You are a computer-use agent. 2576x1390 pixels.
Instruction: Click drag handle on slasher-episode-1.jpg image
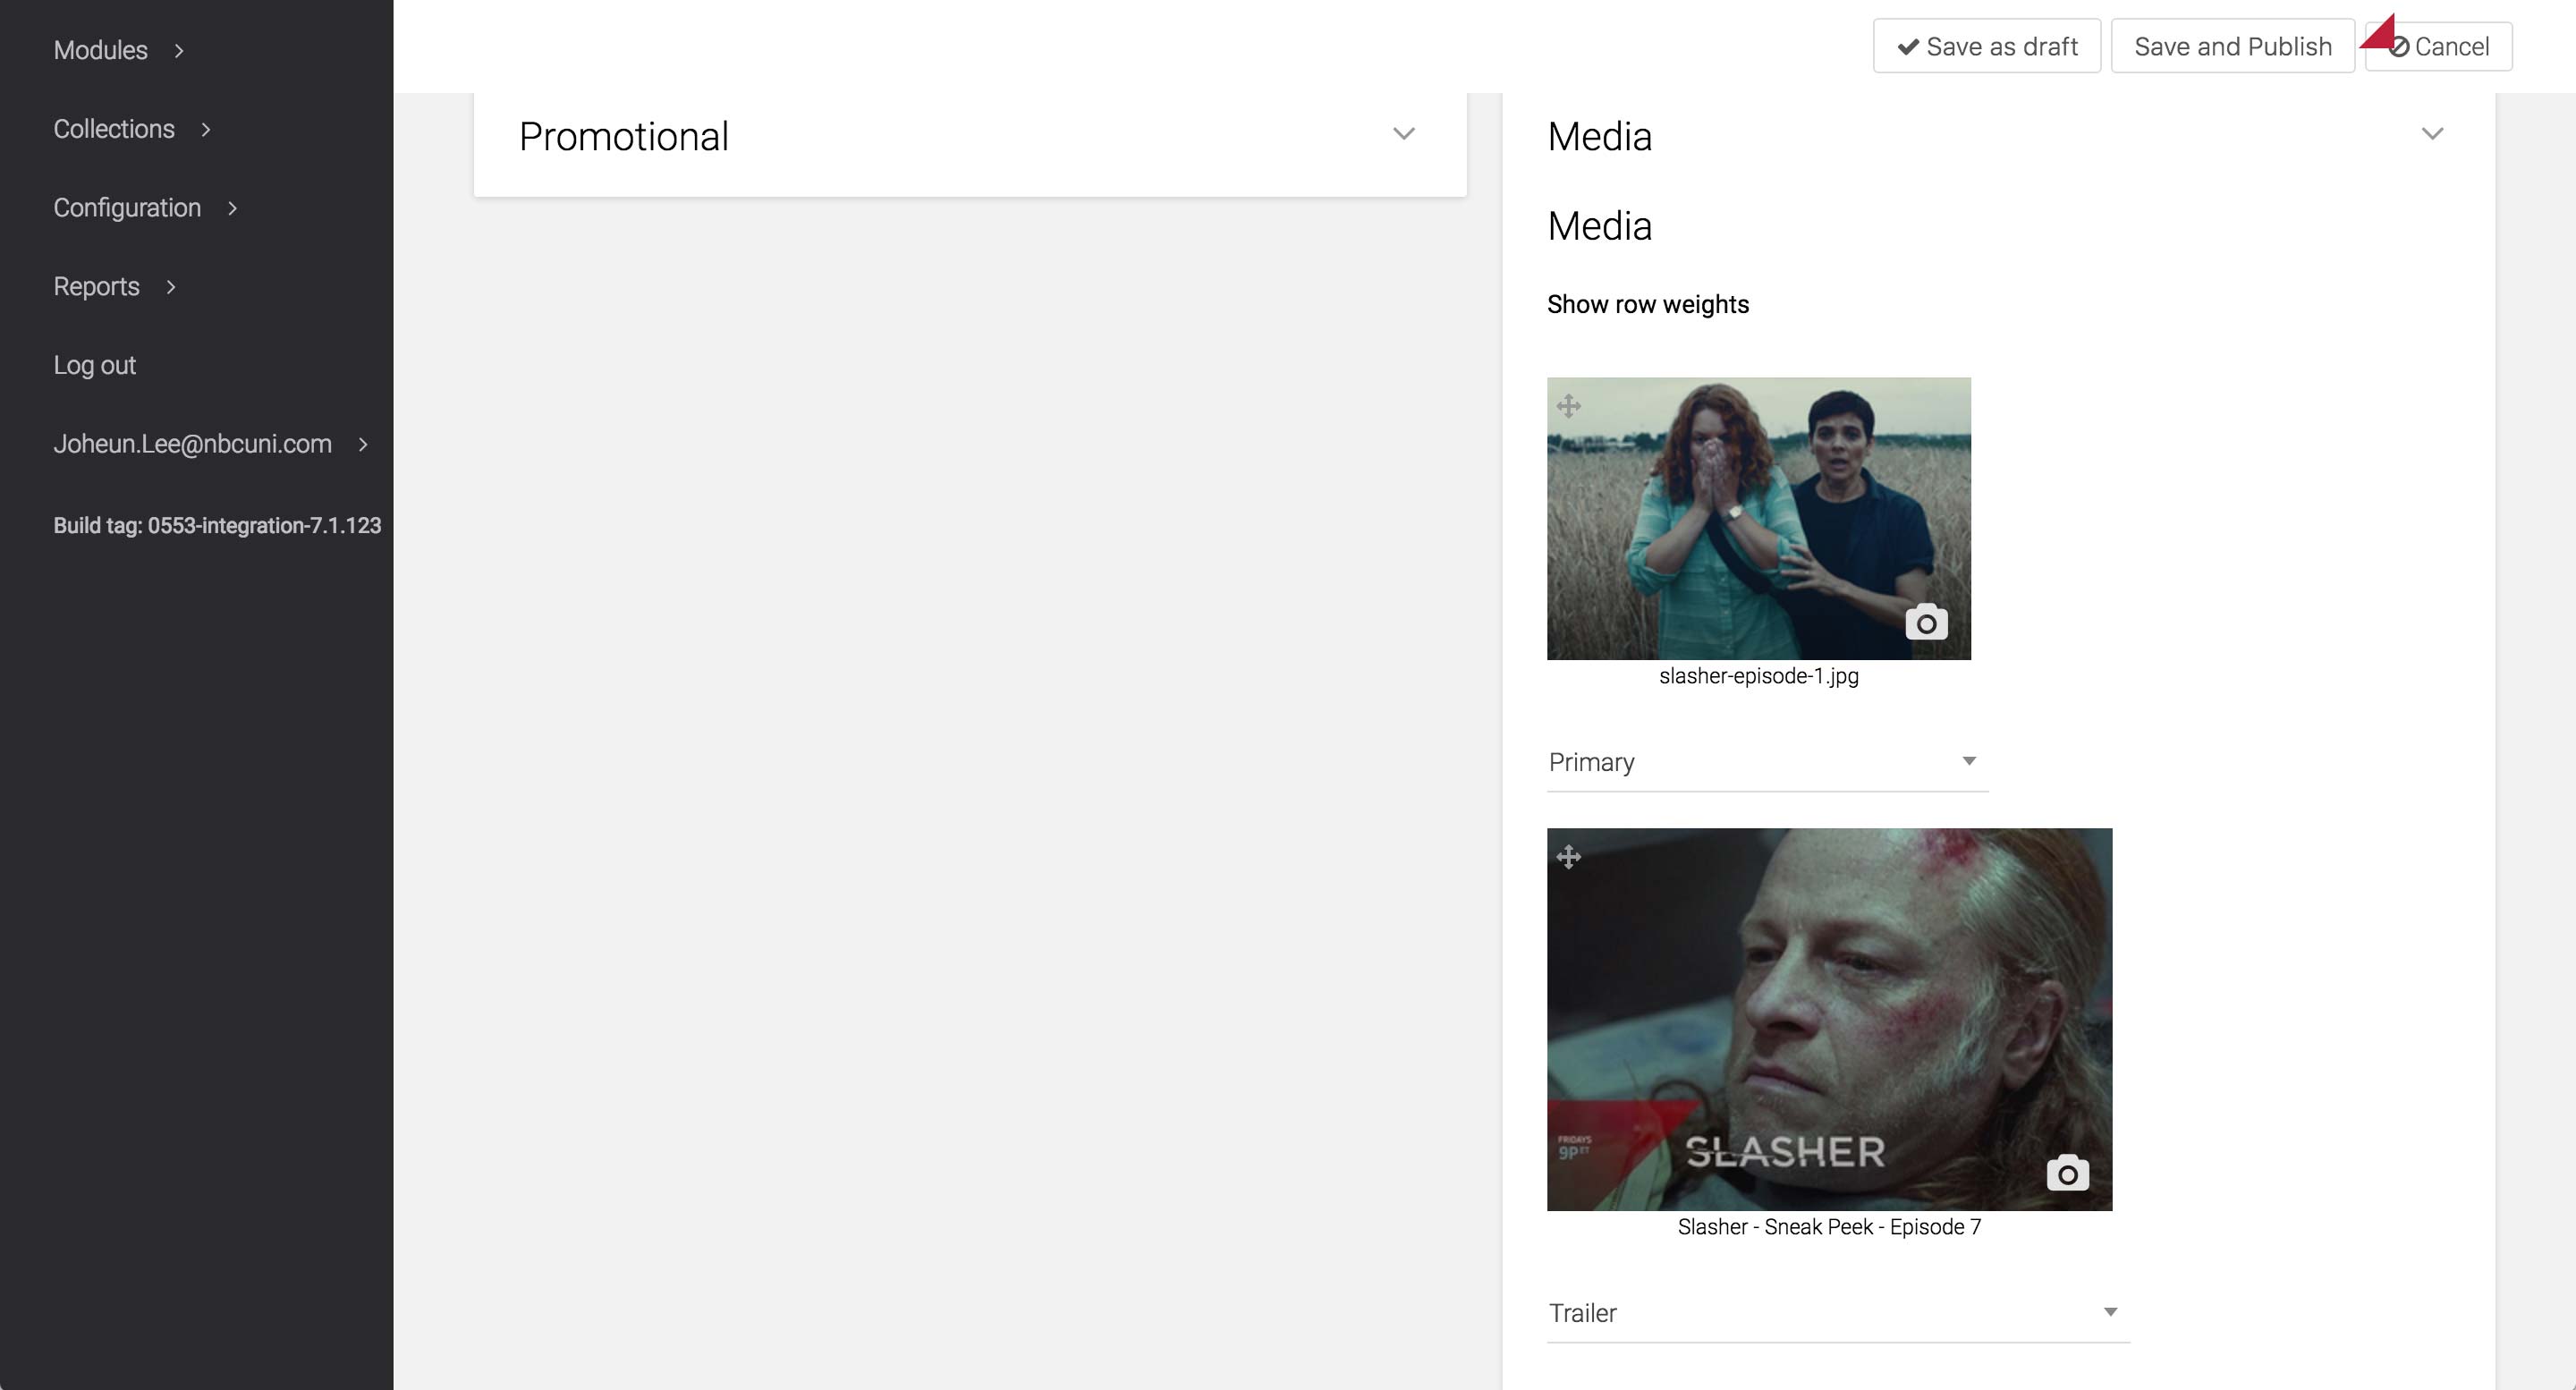click(1568, 405)
